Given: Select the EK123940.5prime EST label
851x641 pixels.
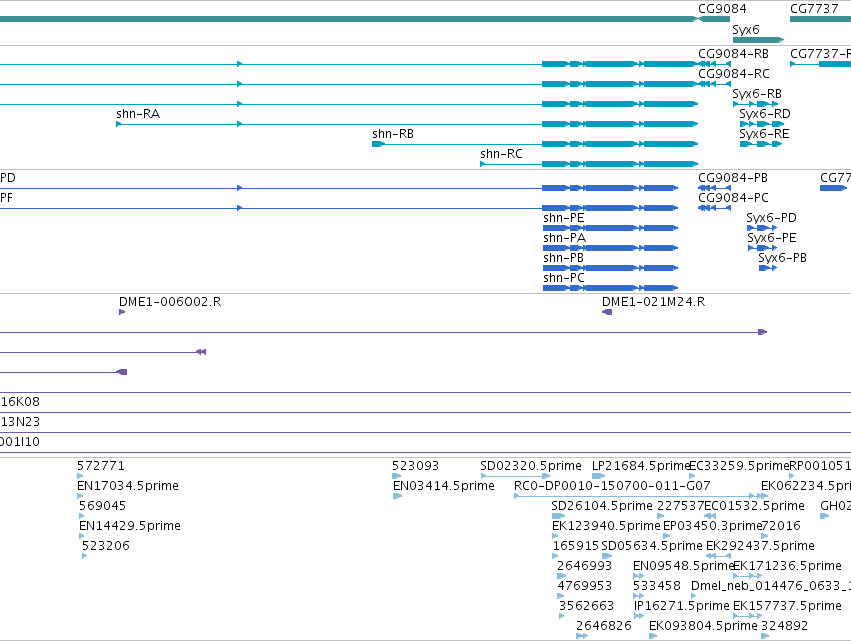Looking at the screenshot, I should pos(606,526).
